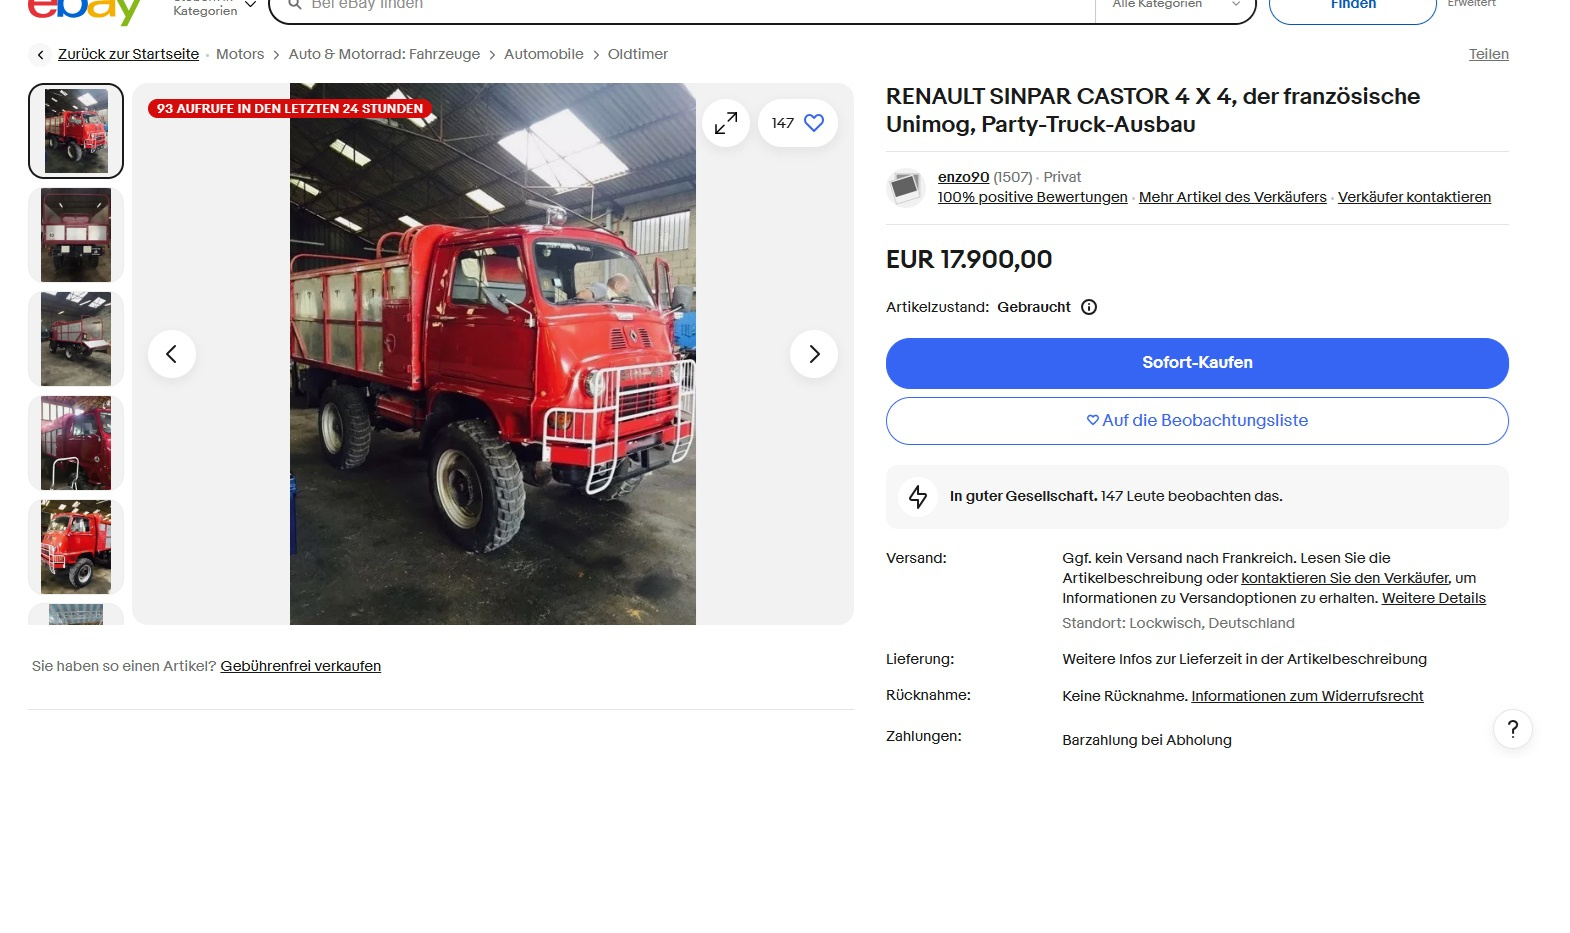1570x933 pixels.
Task: Open the help question mark icon
Action: tap(1513, 729)
